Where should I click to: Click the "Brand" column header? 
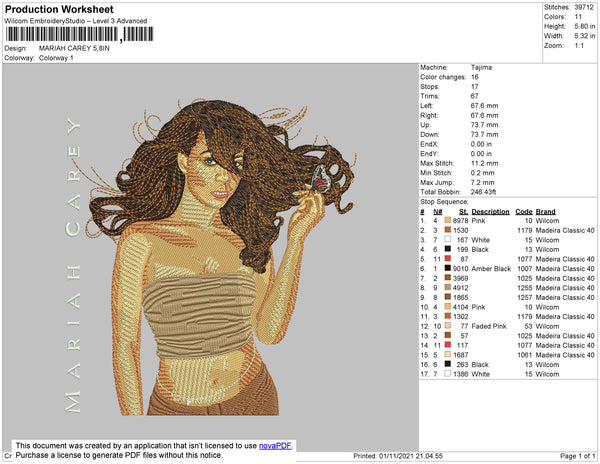point(545,212)
